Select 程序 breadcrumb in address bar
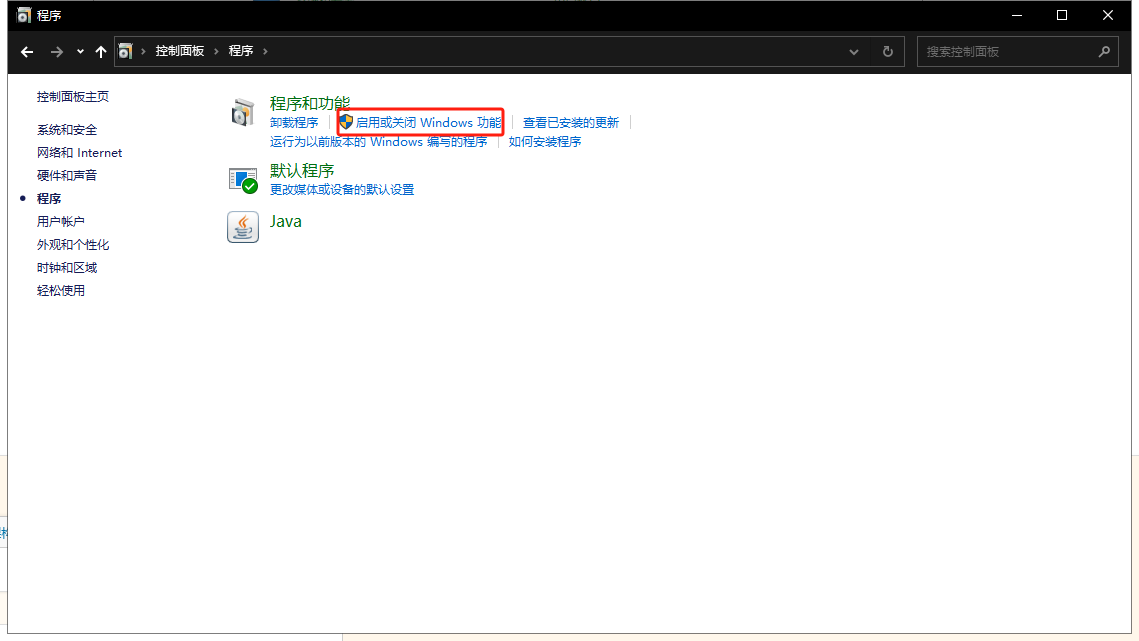Screen dimensions: 1139x641 click(x=240, y=51)
